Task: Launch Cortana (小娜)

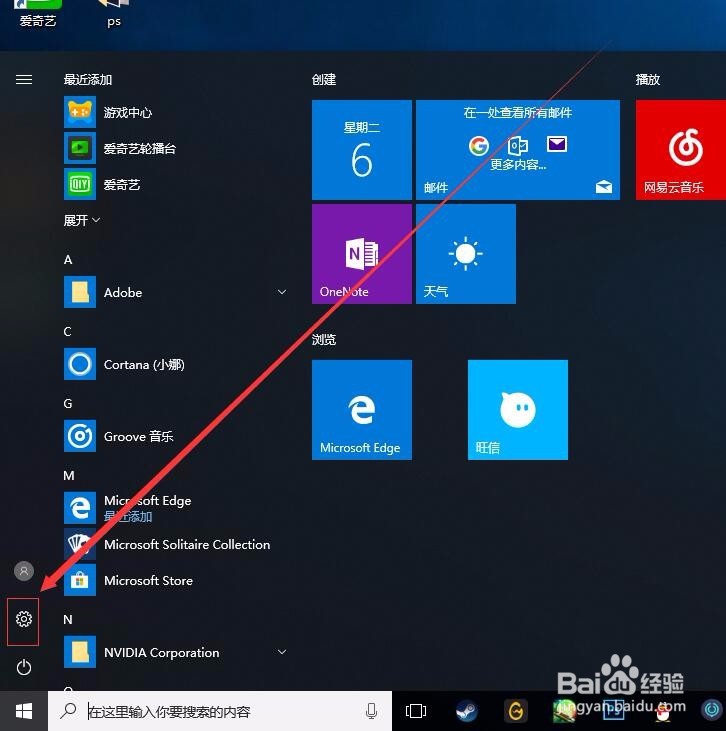Action: [x=175, y=364]
